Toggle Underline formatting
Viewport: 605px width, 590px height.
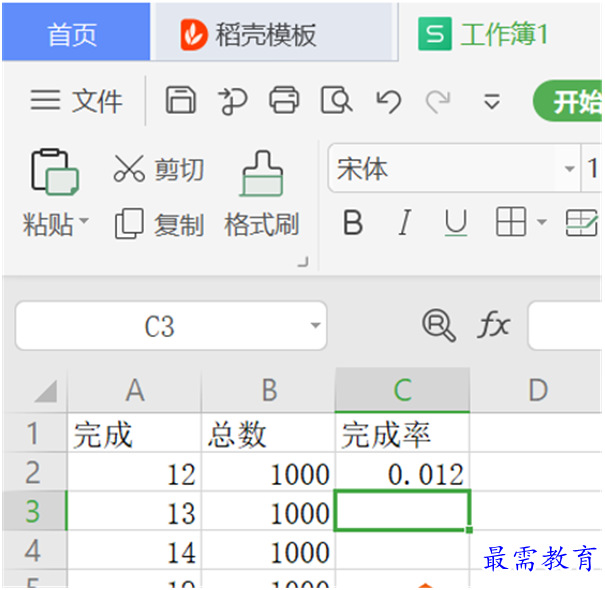(456, 223)
